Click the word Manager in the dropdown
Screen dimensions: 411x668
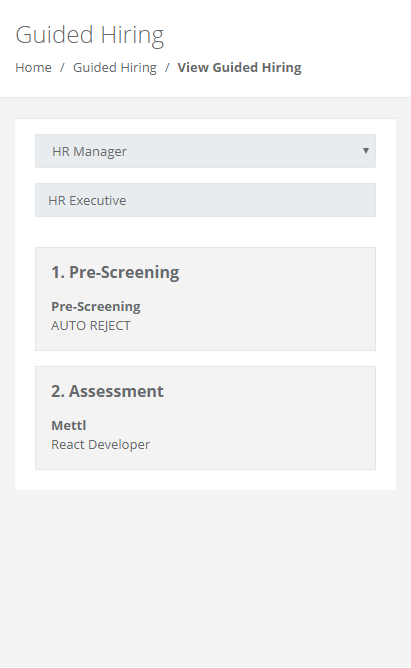100,152
